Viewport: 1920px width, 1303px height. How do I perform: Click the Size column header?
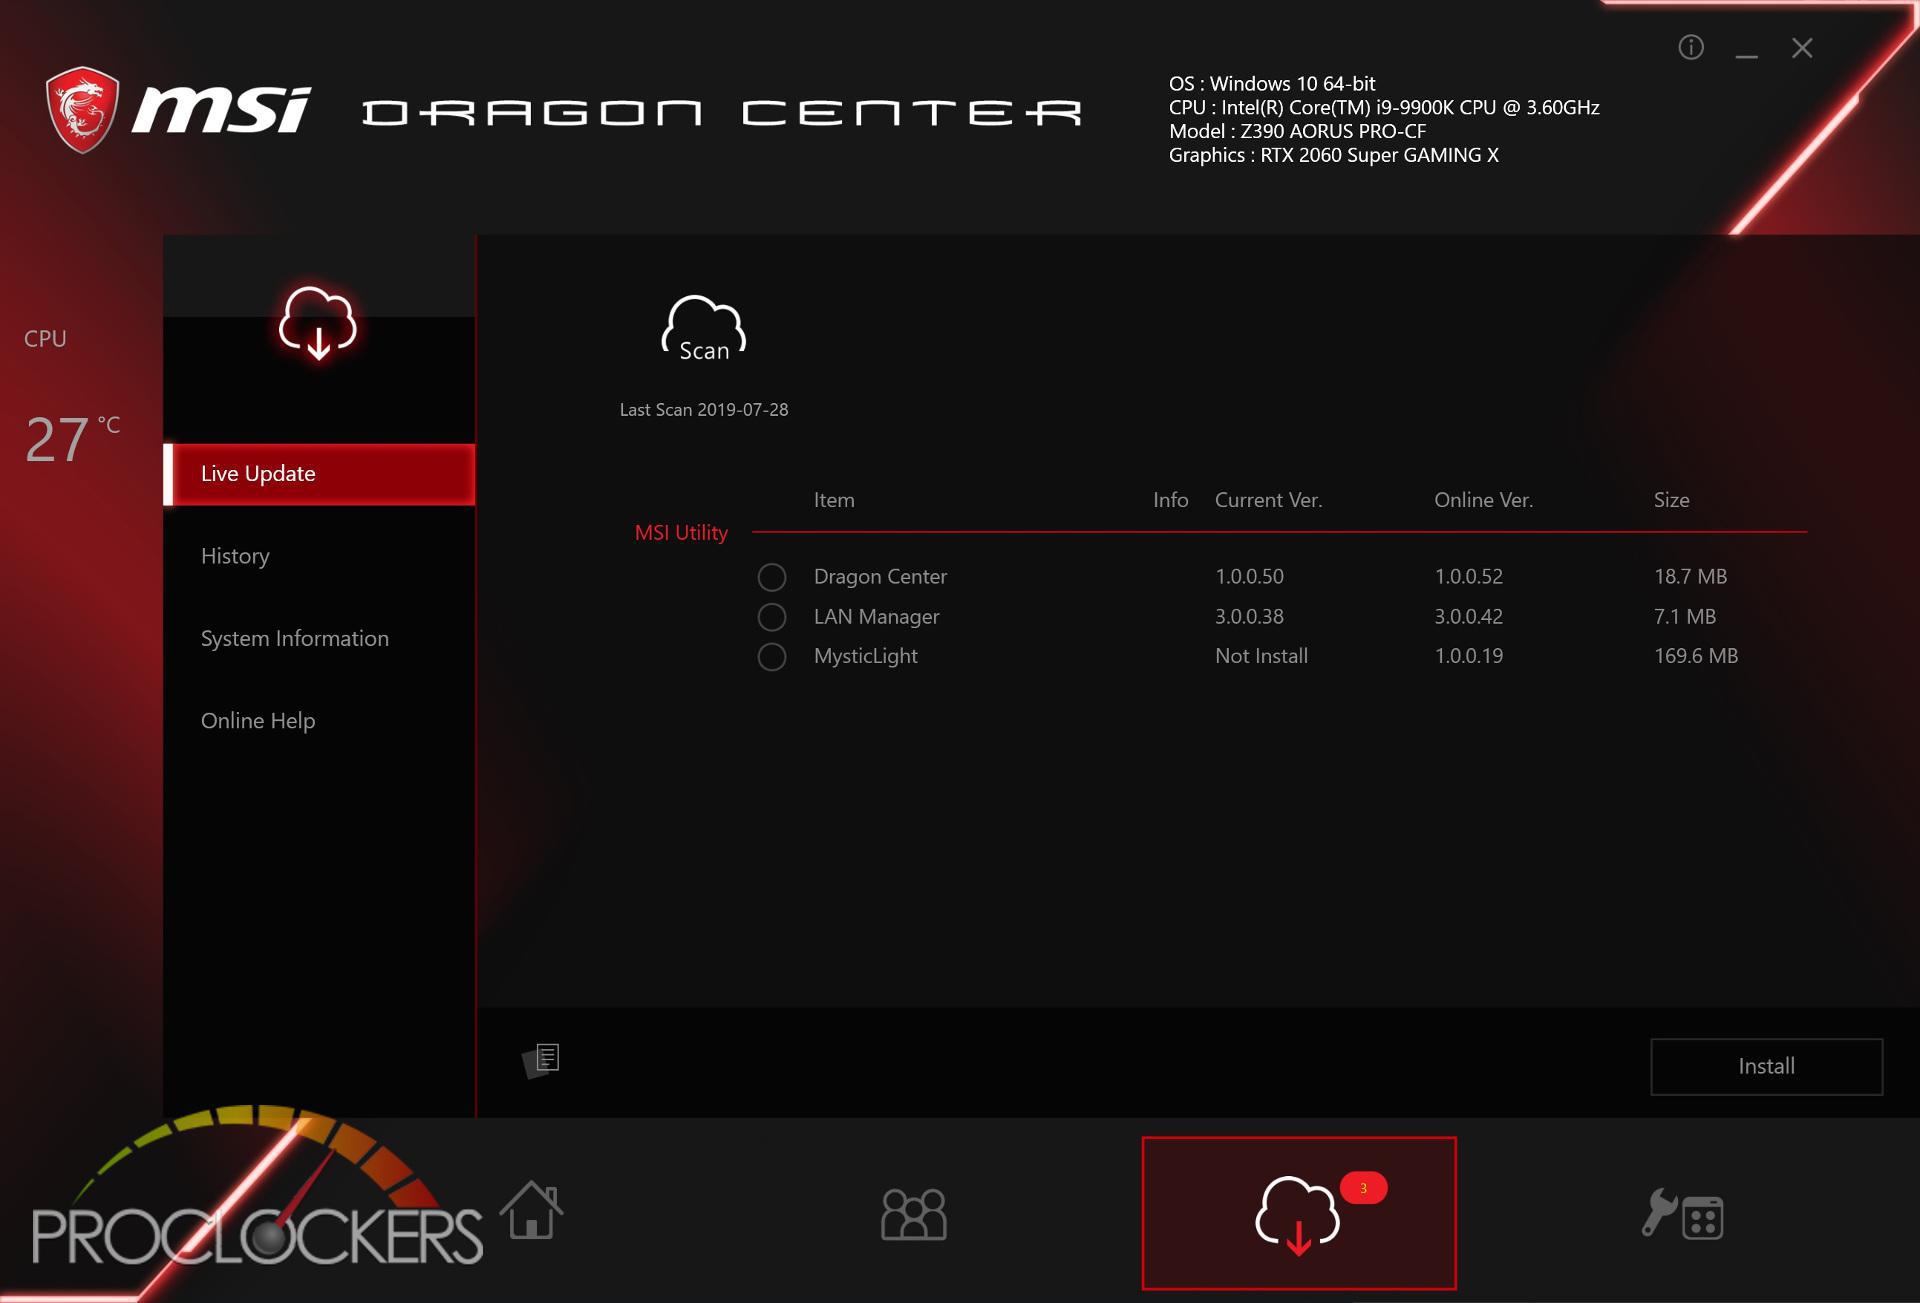1671,500
